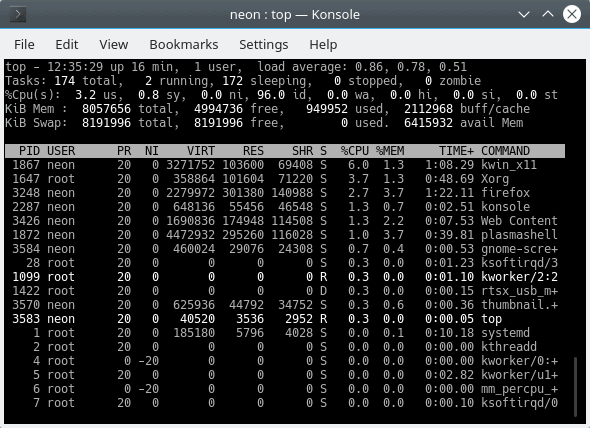This screenshot has width=590, height=428.
Task: Minimize window using the down chevron
Action: (524, 15)
